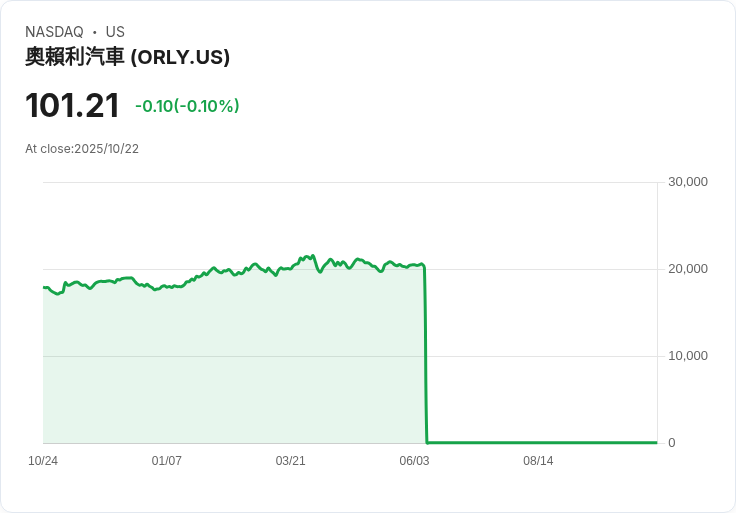Image resolution: width=736 pixels, height=513 pixels.
Task: Click the sharp vertical drop in the price line
Action: tap(426, 354)
